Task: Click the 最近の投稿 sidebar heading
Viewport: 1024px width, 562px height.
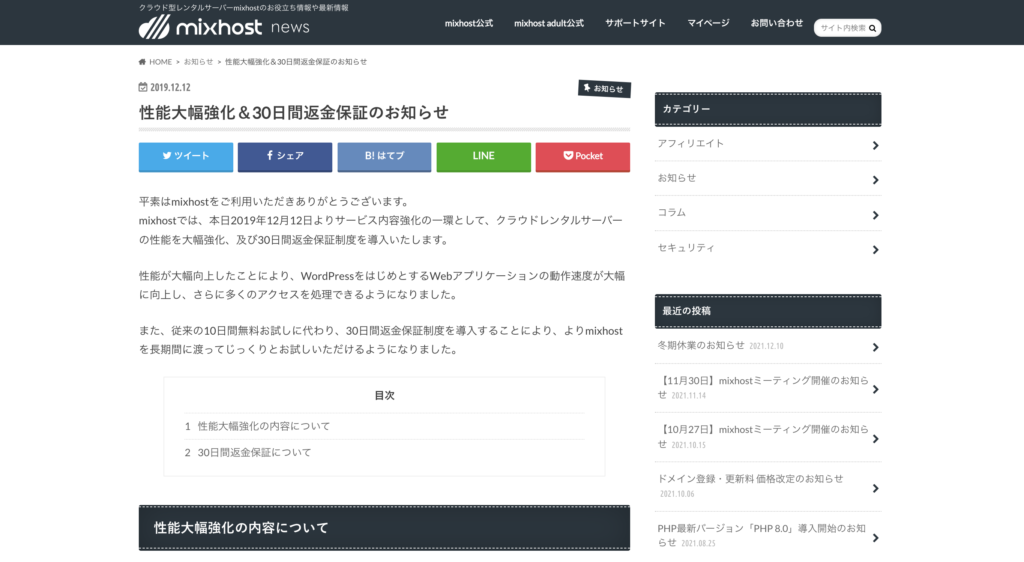Action: 768,311
